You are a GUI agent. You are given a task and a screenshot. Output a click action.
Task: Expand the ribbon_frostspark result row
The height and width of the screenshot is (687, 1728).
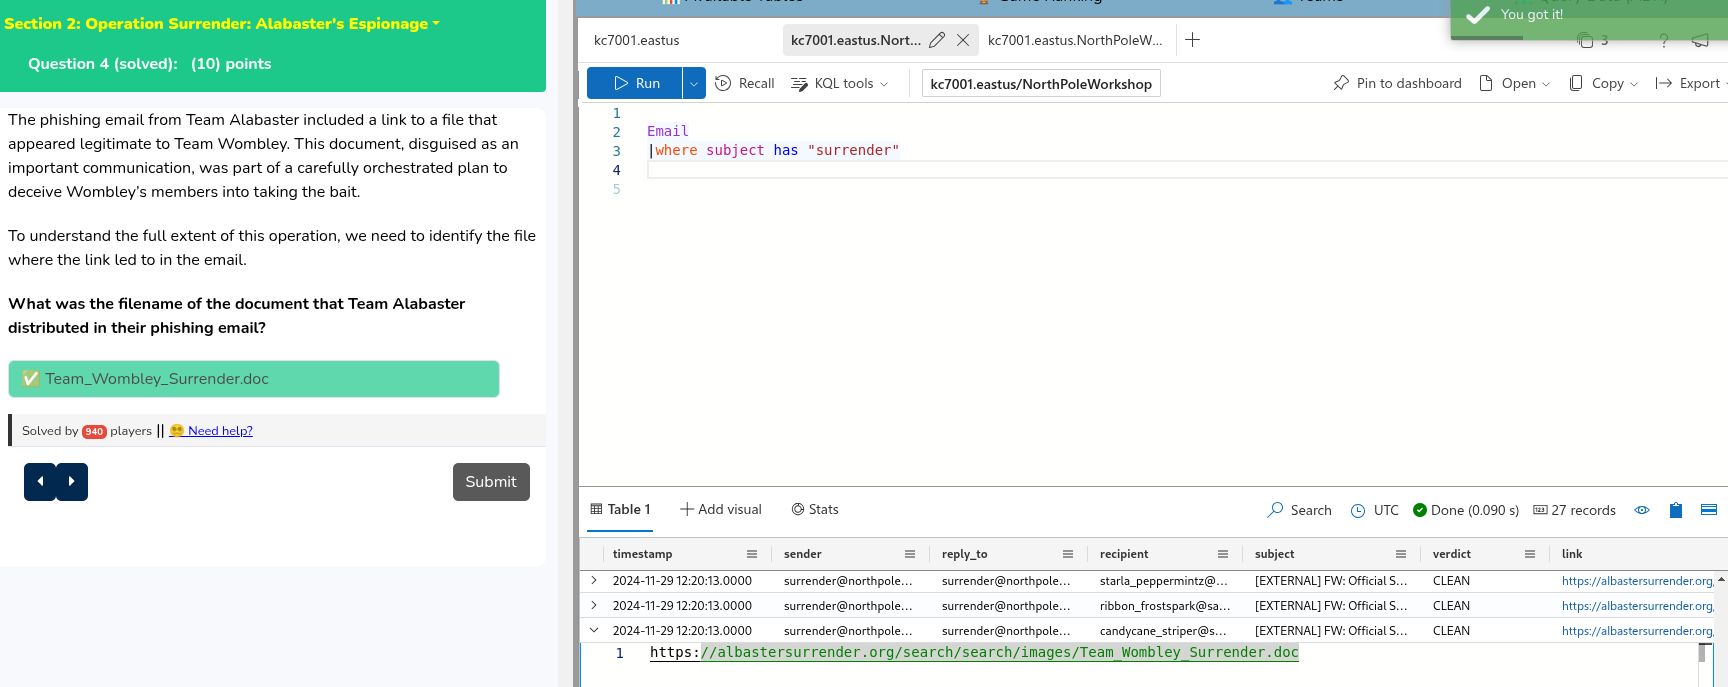[594, 605]
